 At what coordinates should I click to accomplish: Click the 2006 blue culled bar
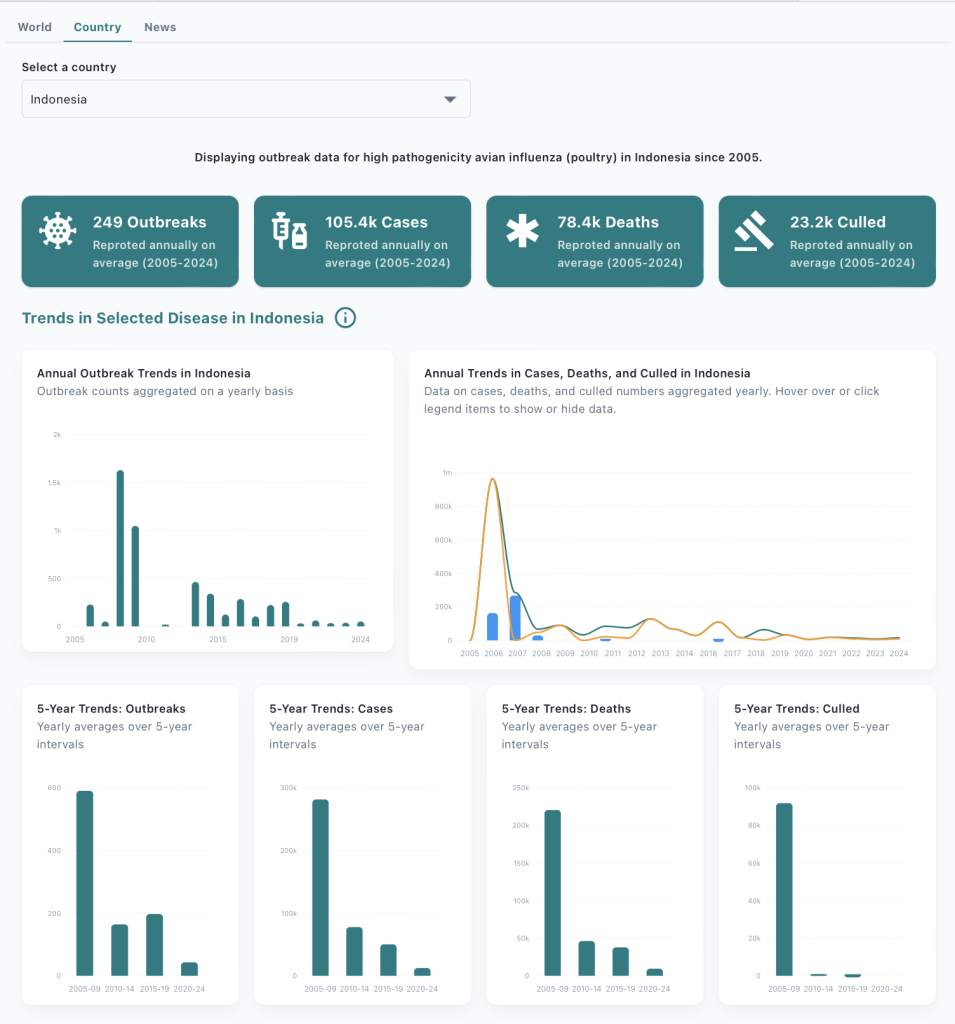click(x=492, y=627)
